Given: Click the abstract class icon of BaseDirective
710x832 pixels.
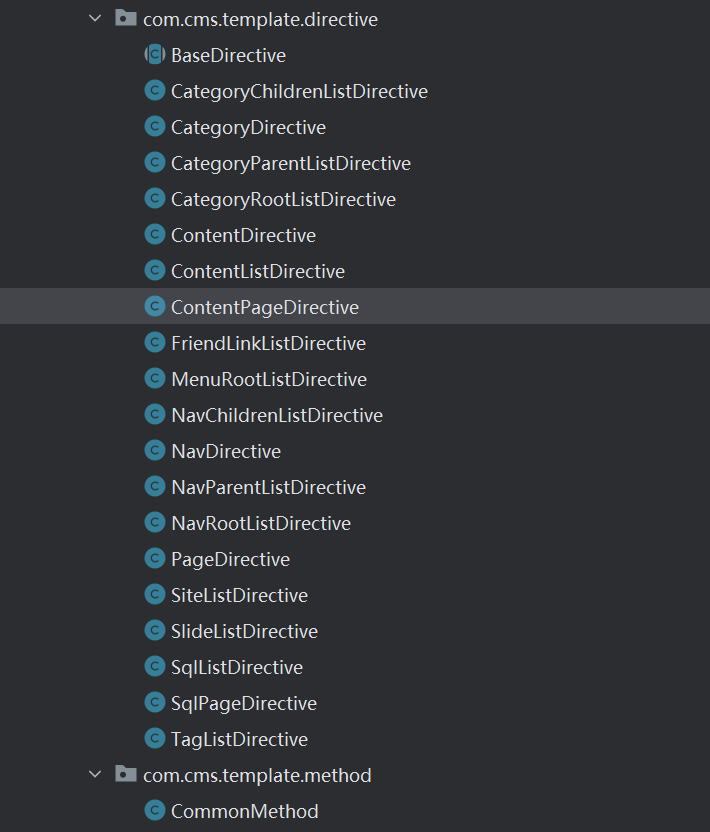Looking at the screenshot, I should pyautogui.click(x=155, y=54).
